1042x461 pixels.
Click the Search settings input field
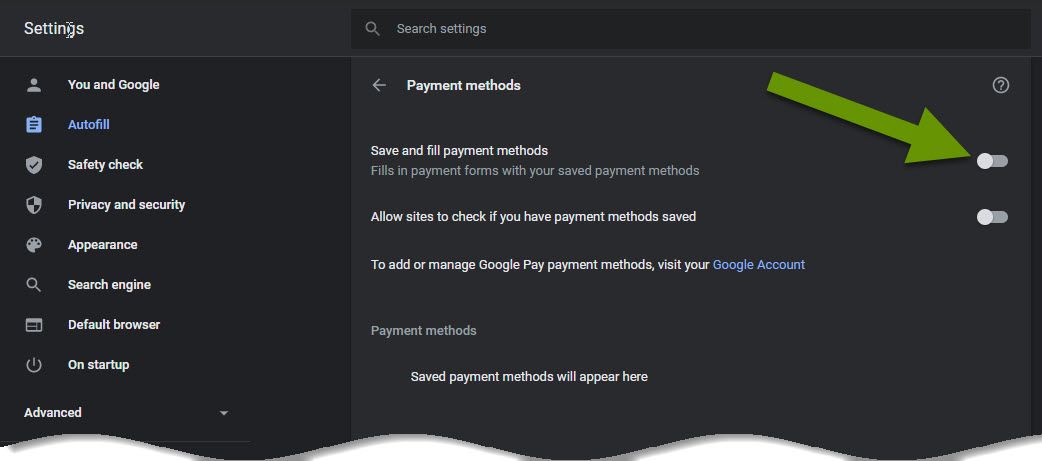[691, 29]
